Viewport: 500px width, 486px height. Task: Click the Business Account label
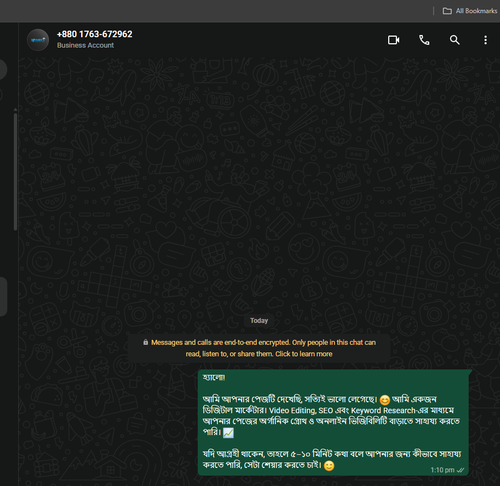(x=85, y=45)
